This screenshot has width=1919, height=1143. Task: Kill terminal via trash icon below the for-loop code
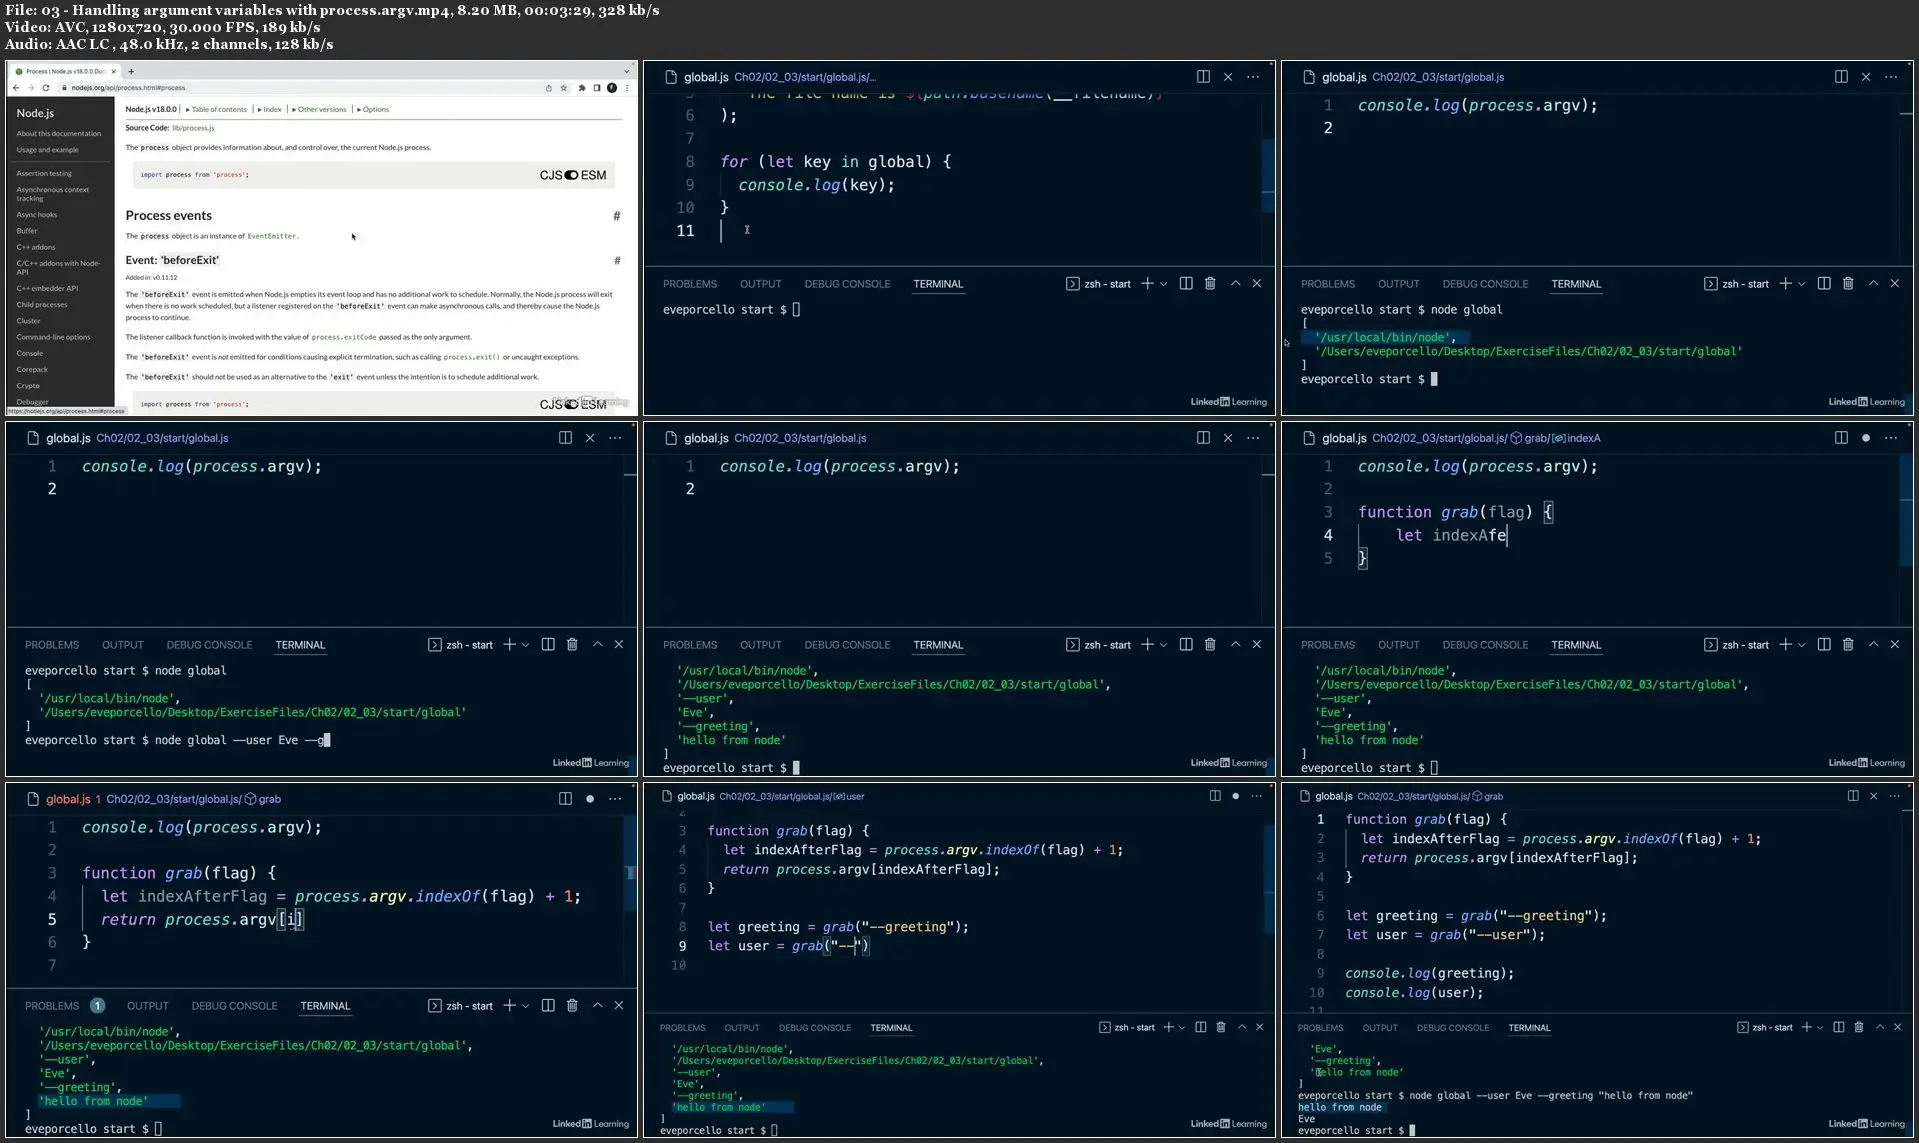[1210, 284]
